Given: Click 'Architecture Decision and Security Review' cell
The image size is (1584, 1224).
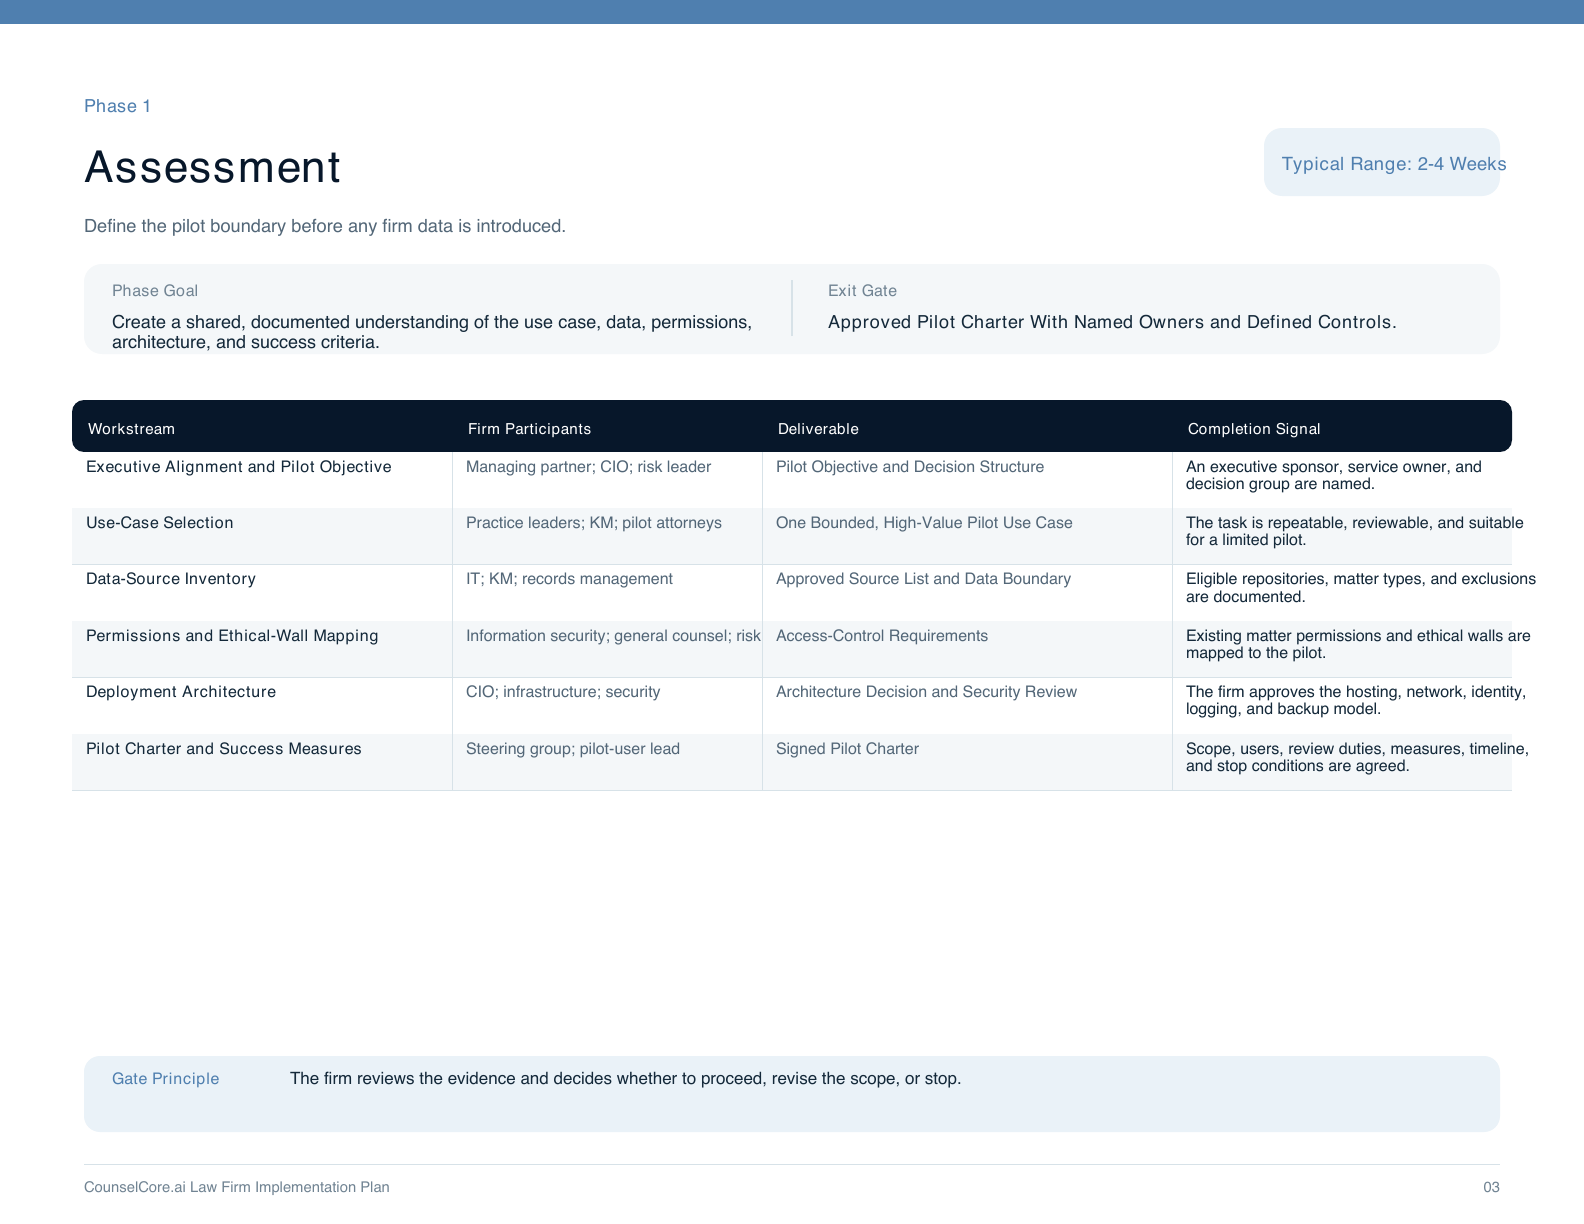Looking at the screenshot, I should click(926, 692).
